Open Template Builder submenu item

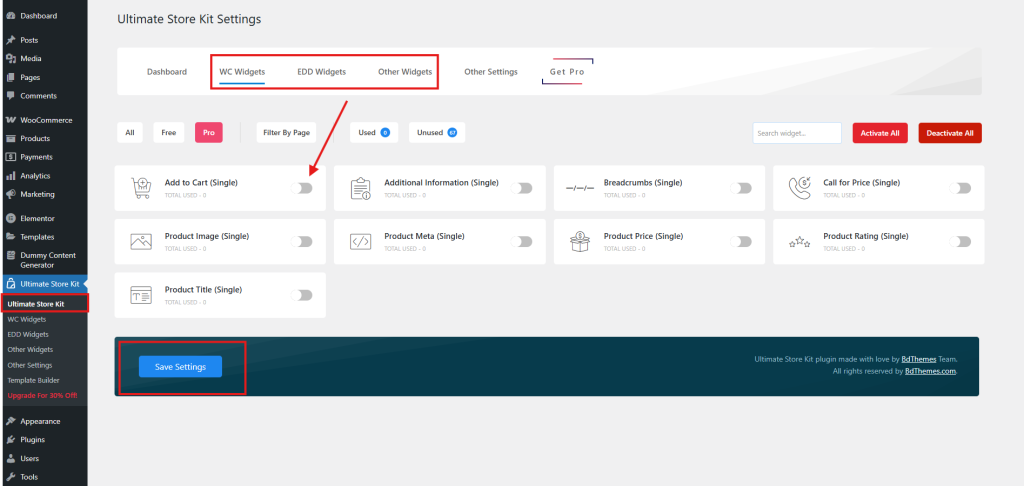pyautogui.click(x=34, y=380)
